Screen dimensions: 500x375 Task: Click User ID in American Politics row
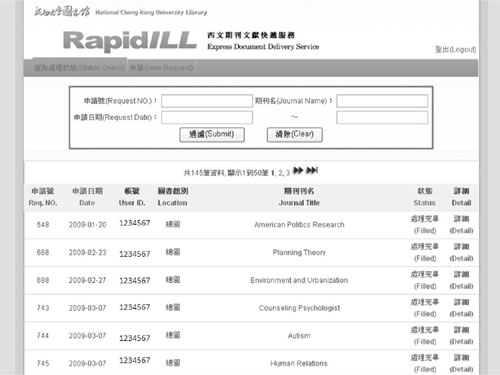click(135, 223)
